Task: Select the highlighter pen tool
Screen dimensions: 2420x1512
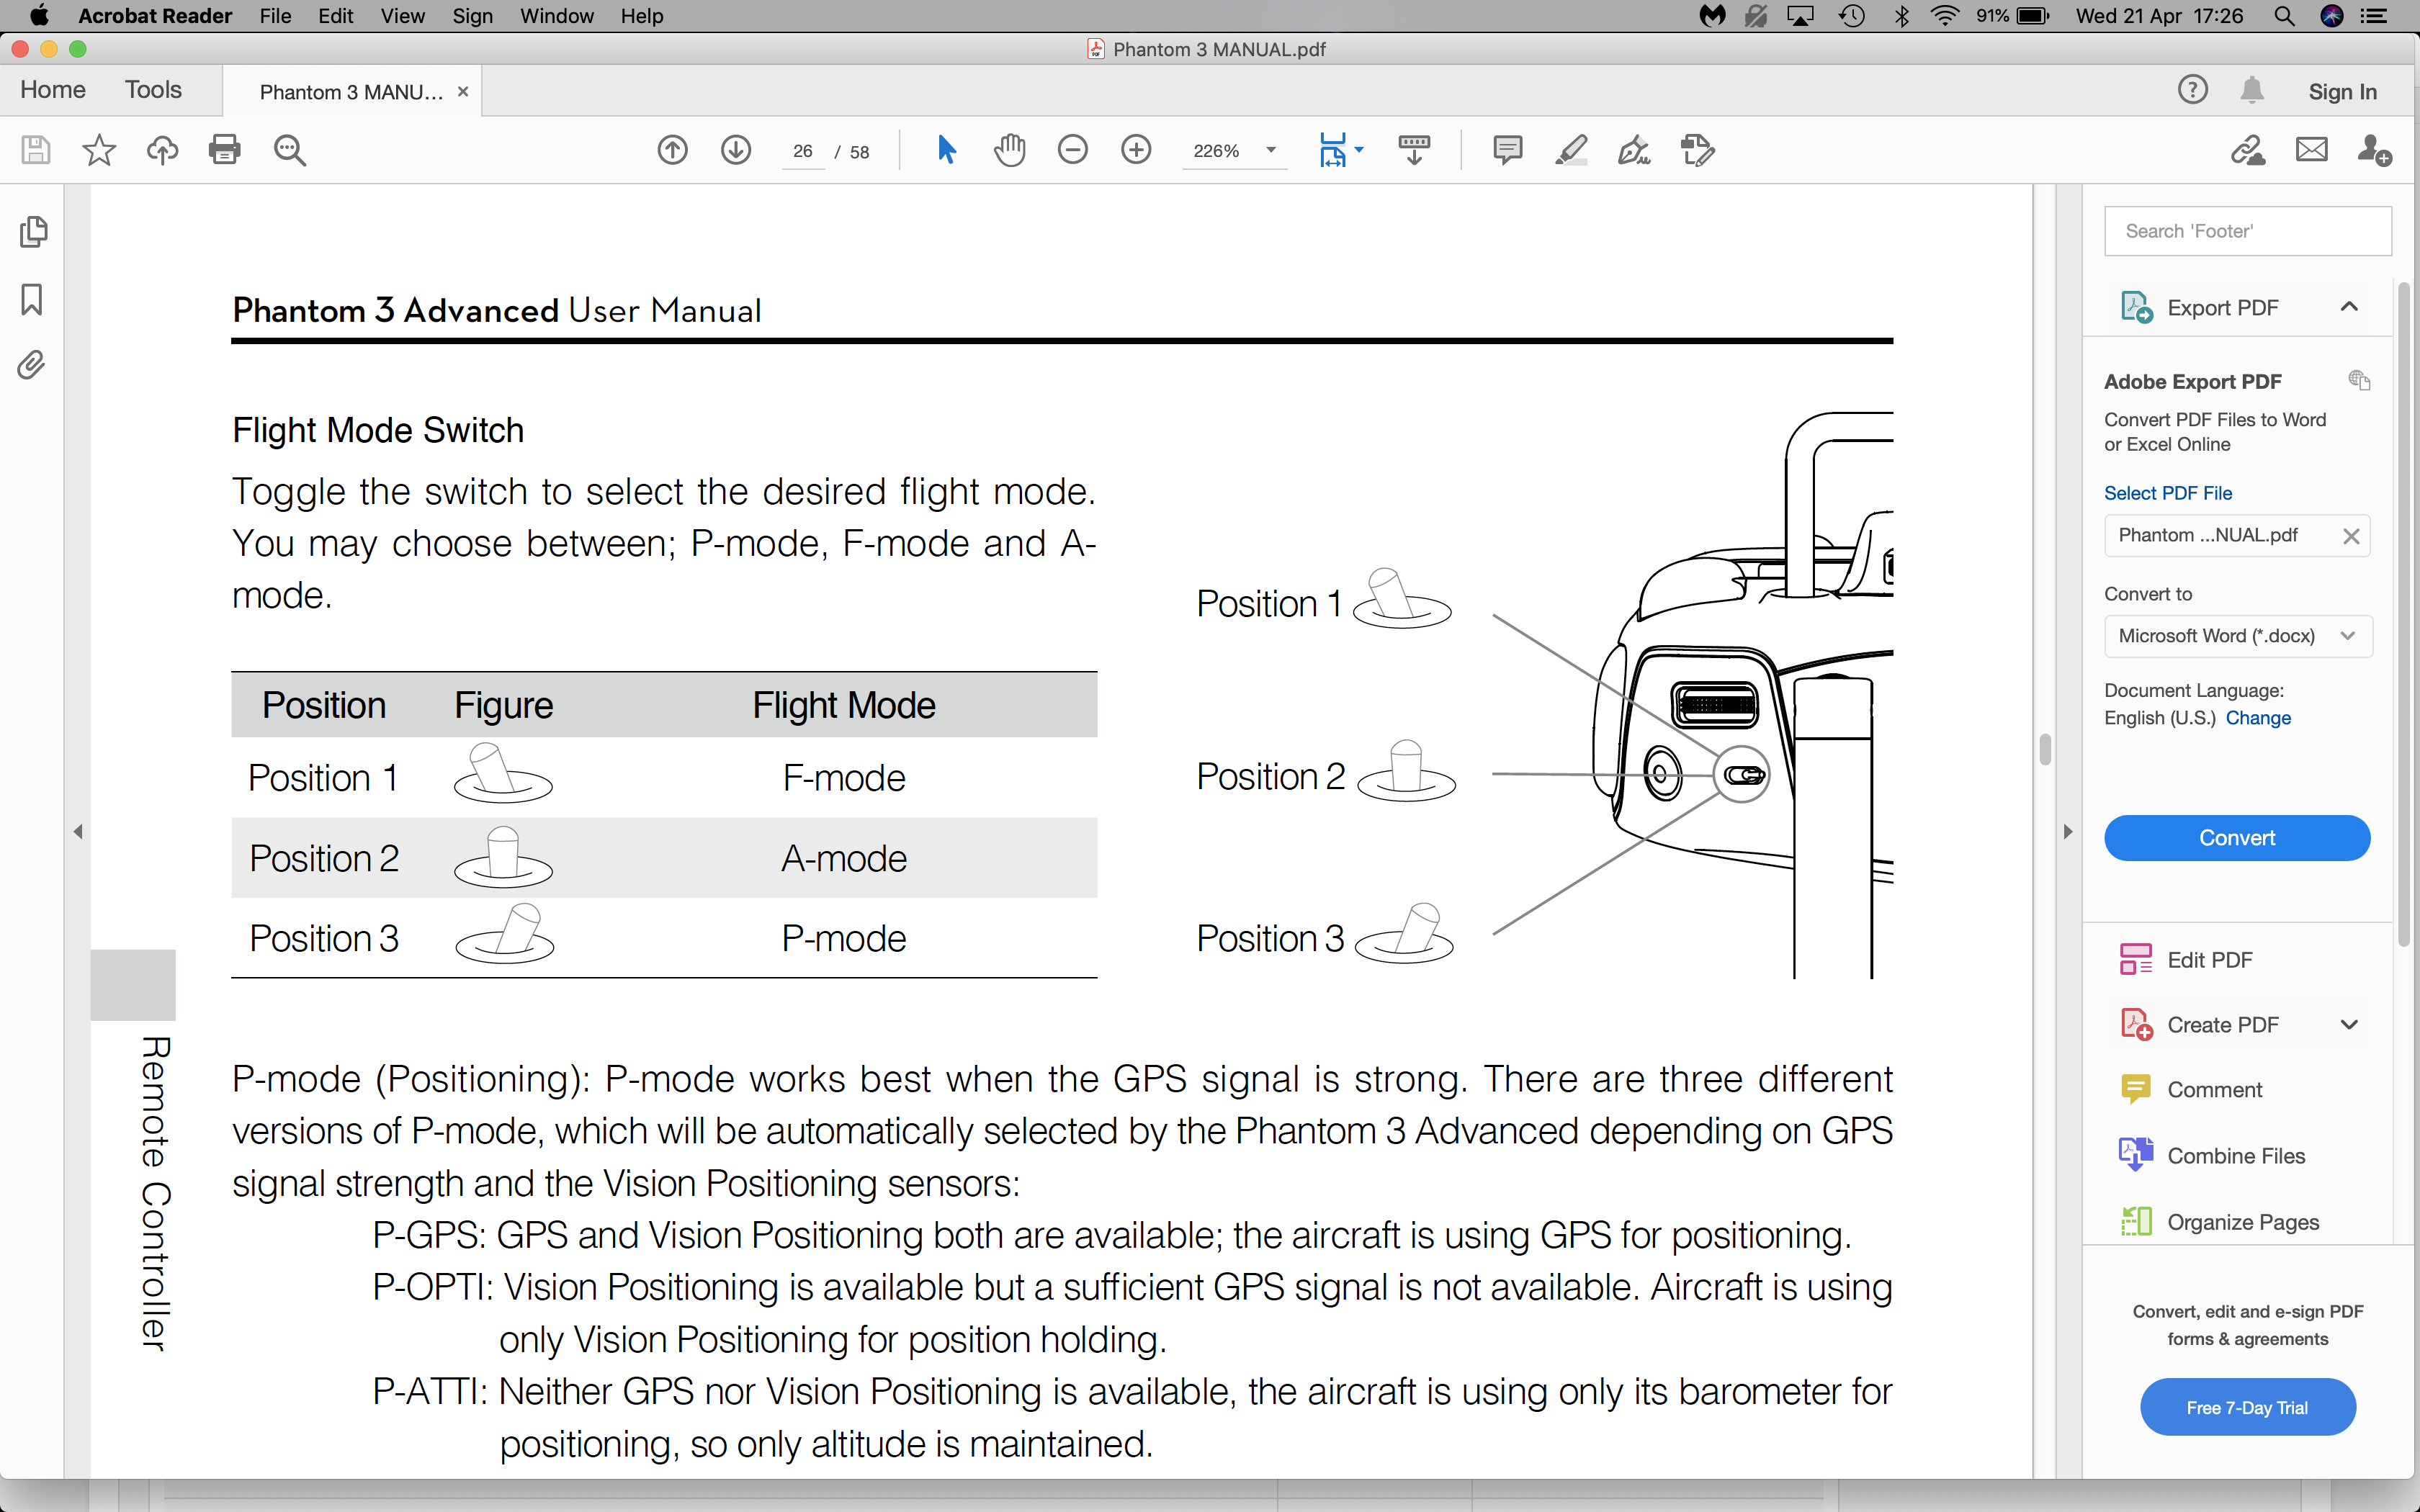Action: pyautogui.click(x=1571, y=150)
